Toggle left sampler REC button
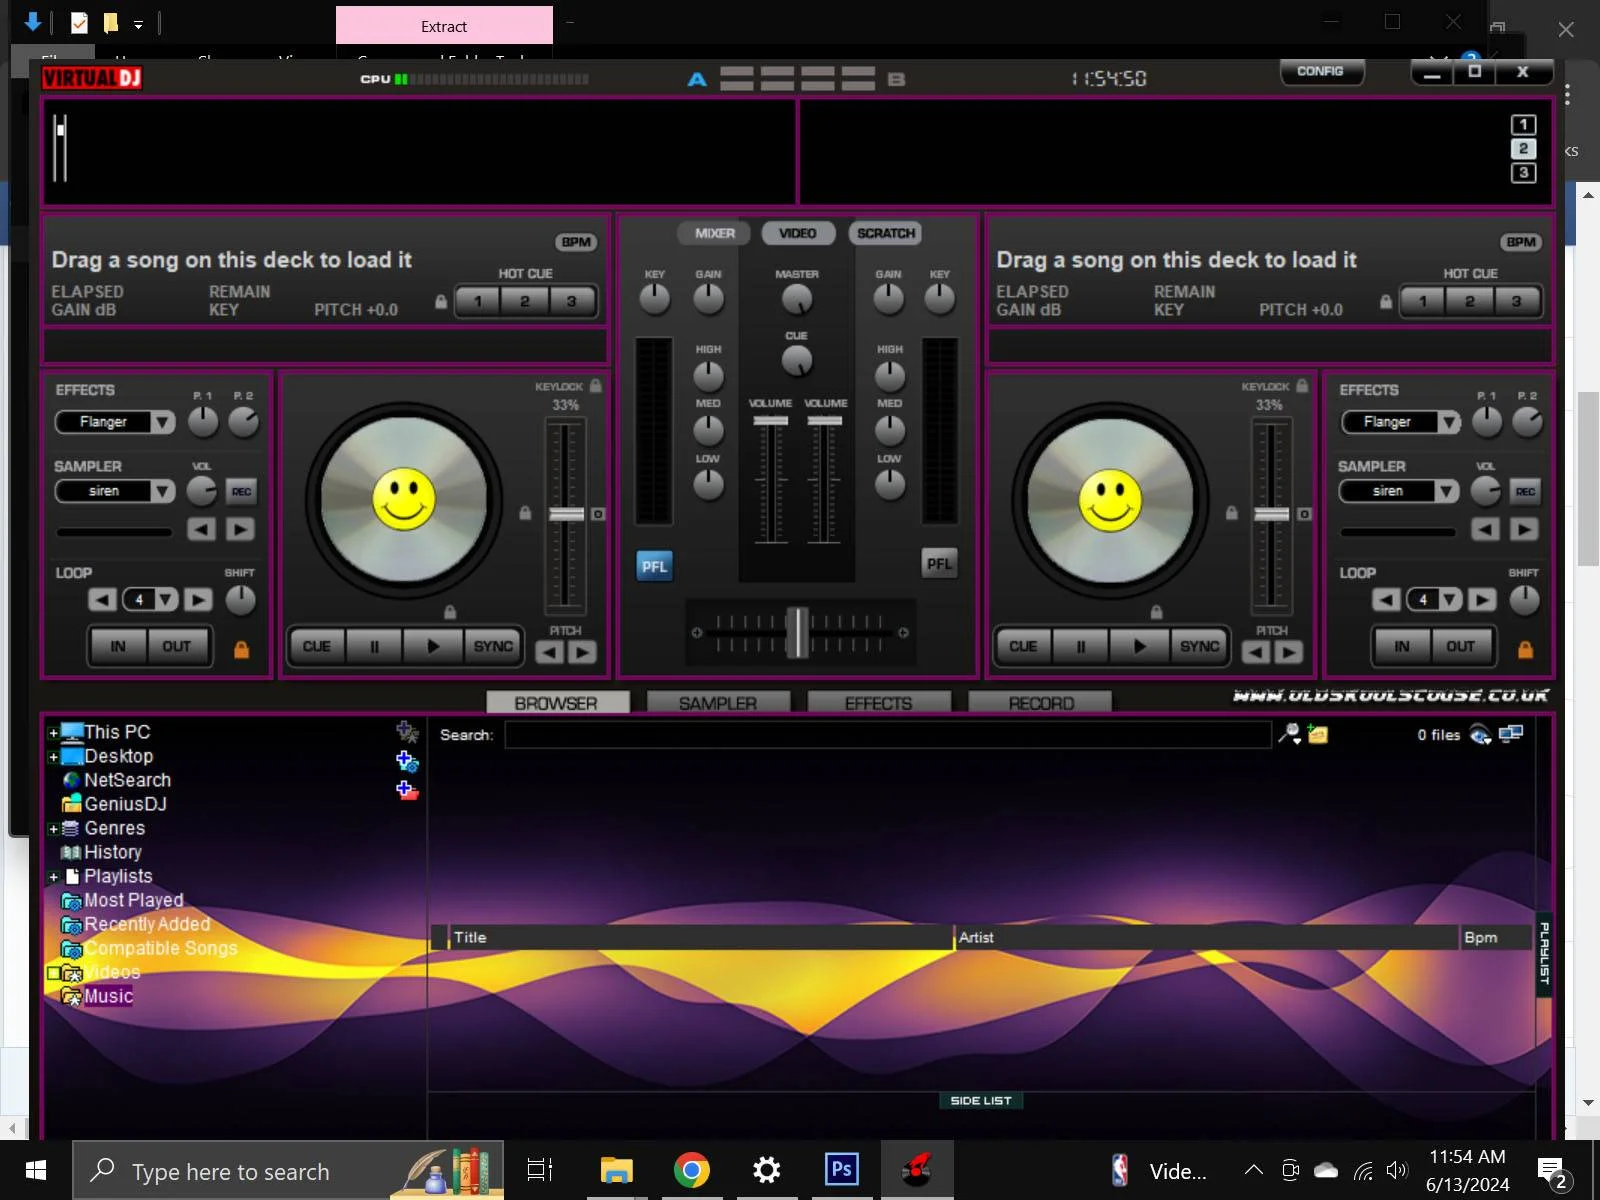Screen dimensions: 1600x1200 coord(241,491)
